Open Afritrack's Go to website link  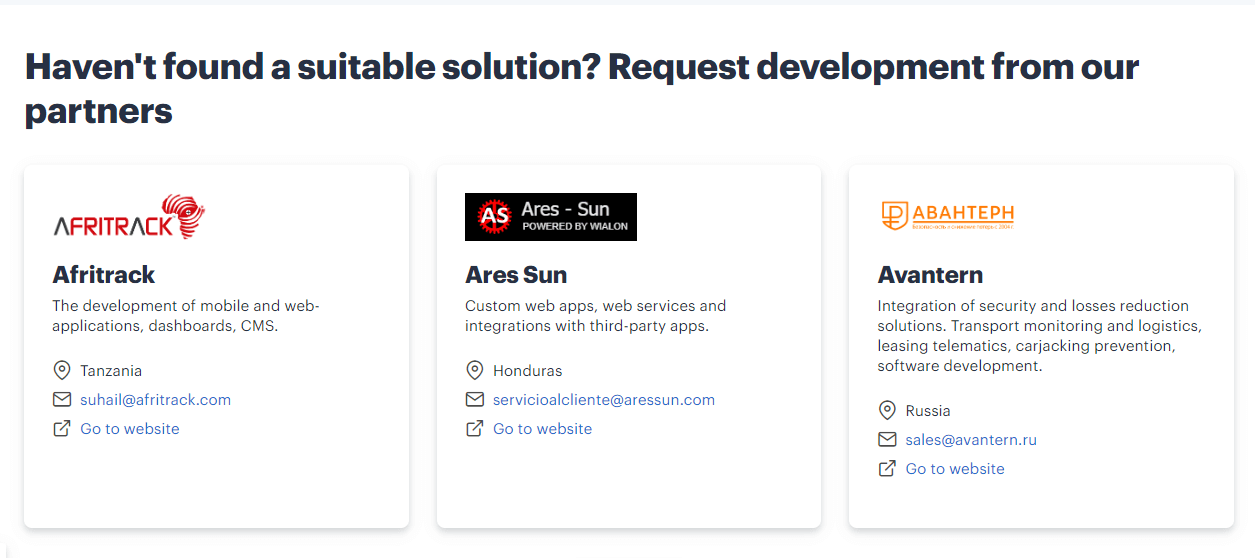(130, 429)
